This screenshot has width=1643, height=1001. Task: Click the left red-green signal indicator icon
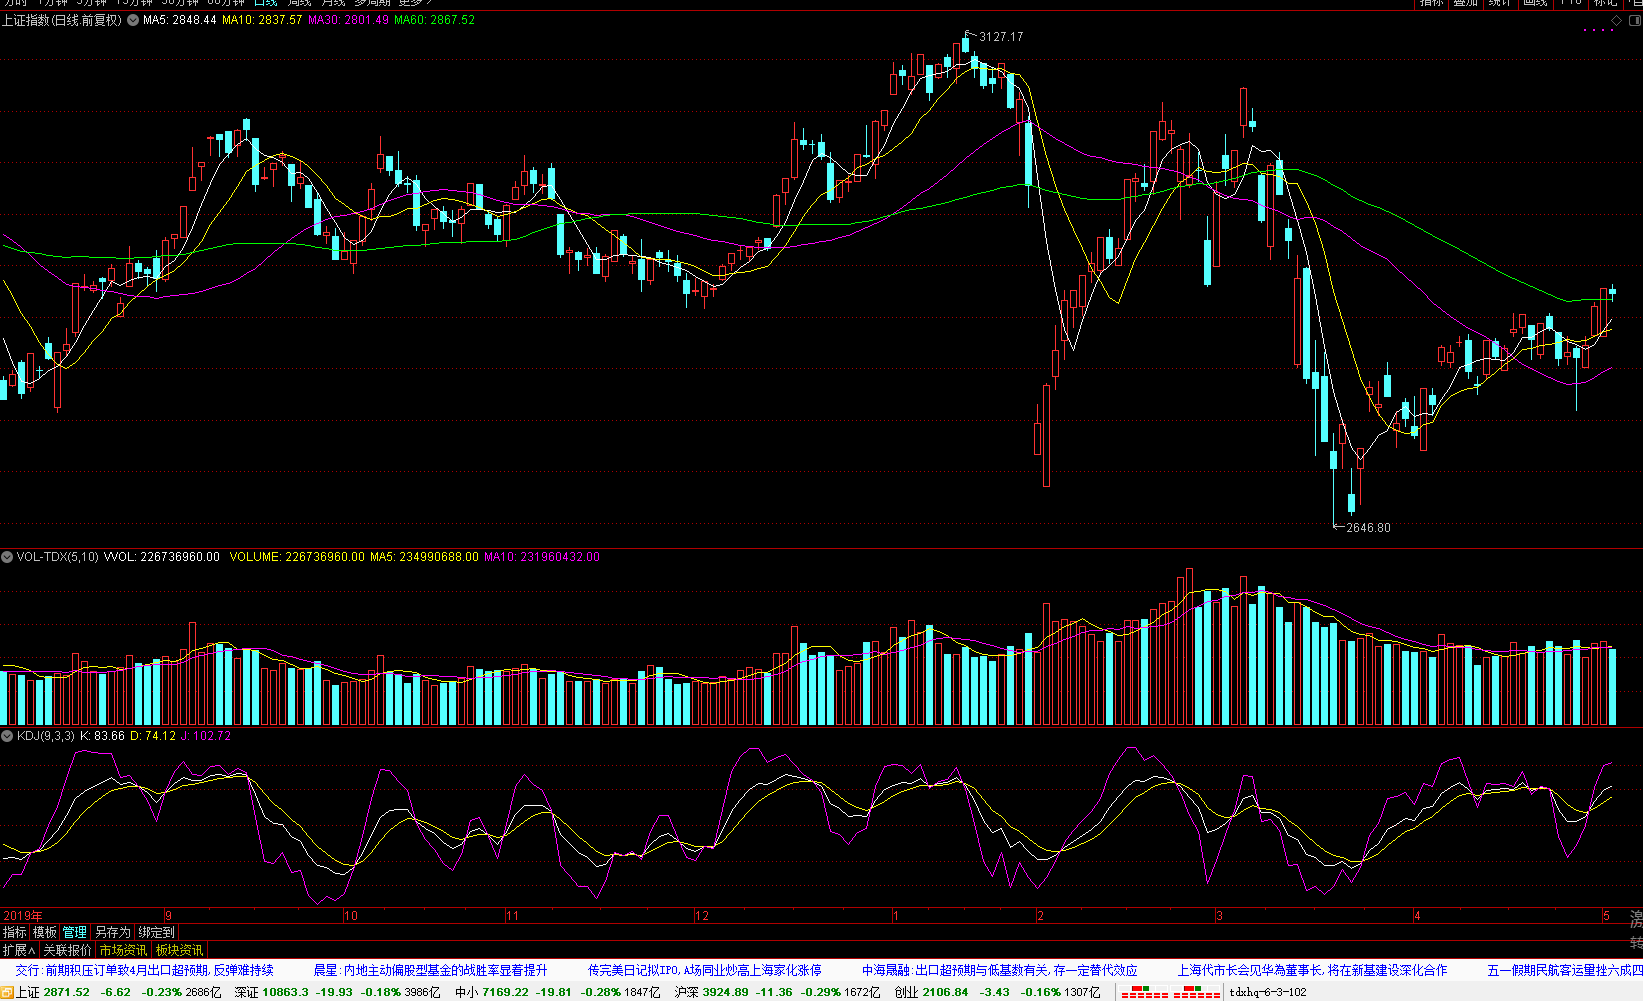(1145, 992)
